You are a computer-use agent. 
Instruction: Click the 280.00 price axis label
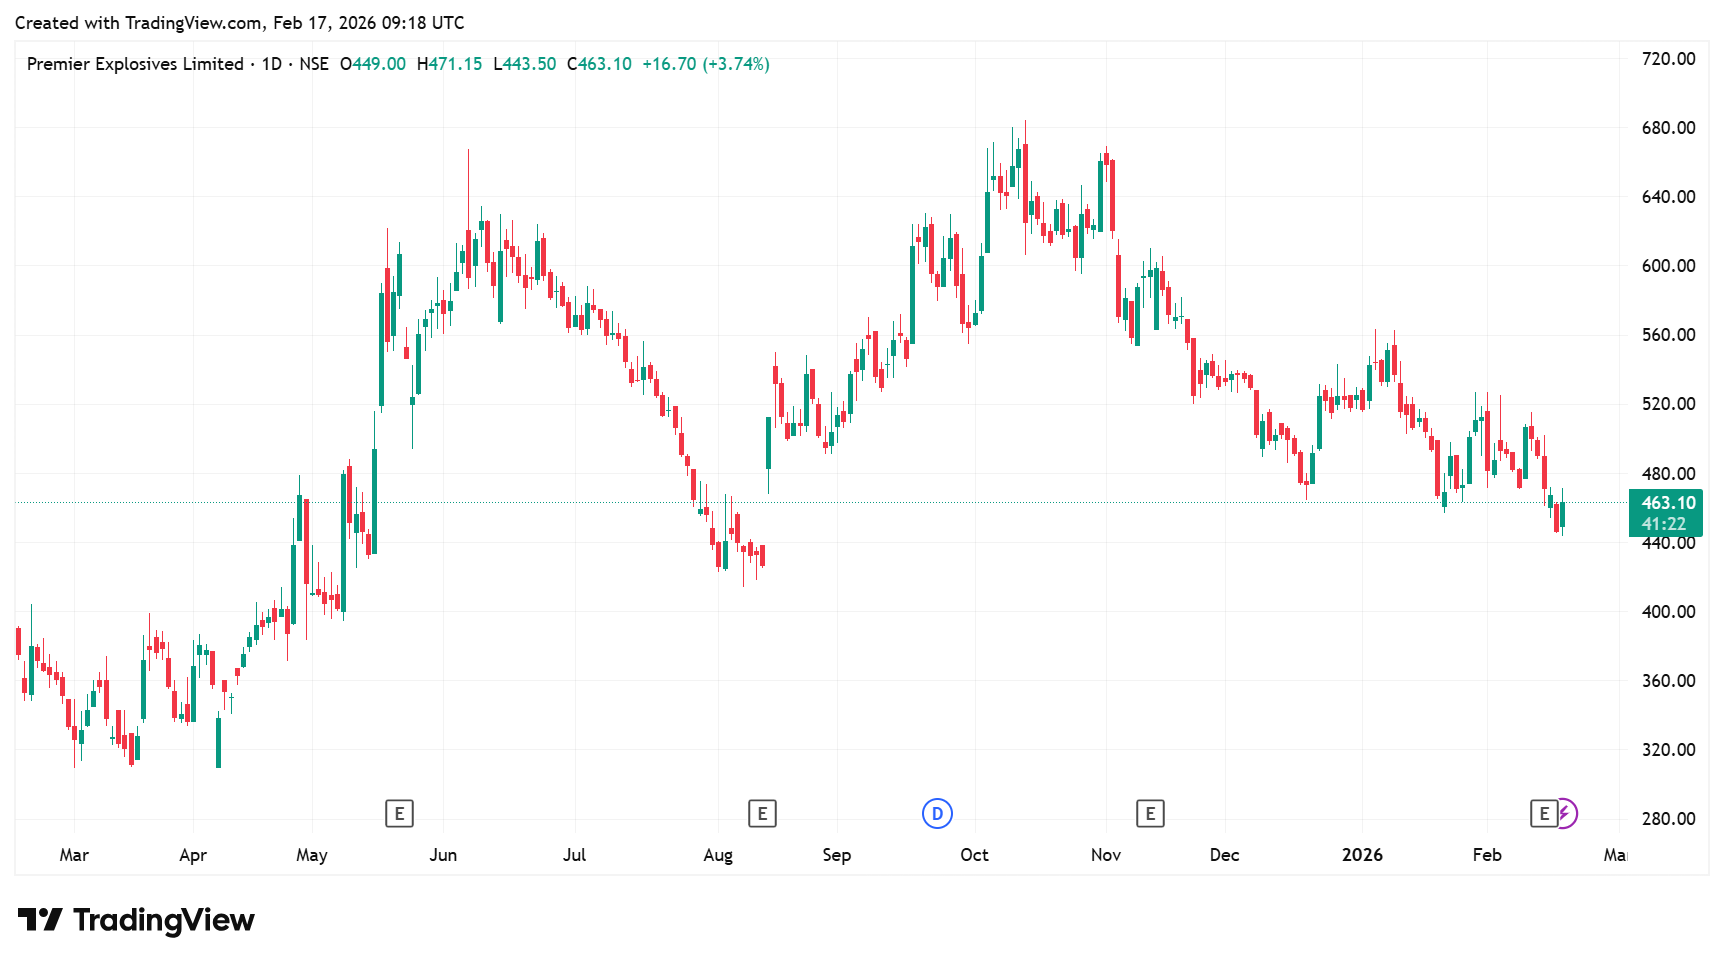[x=1668, y=819]
